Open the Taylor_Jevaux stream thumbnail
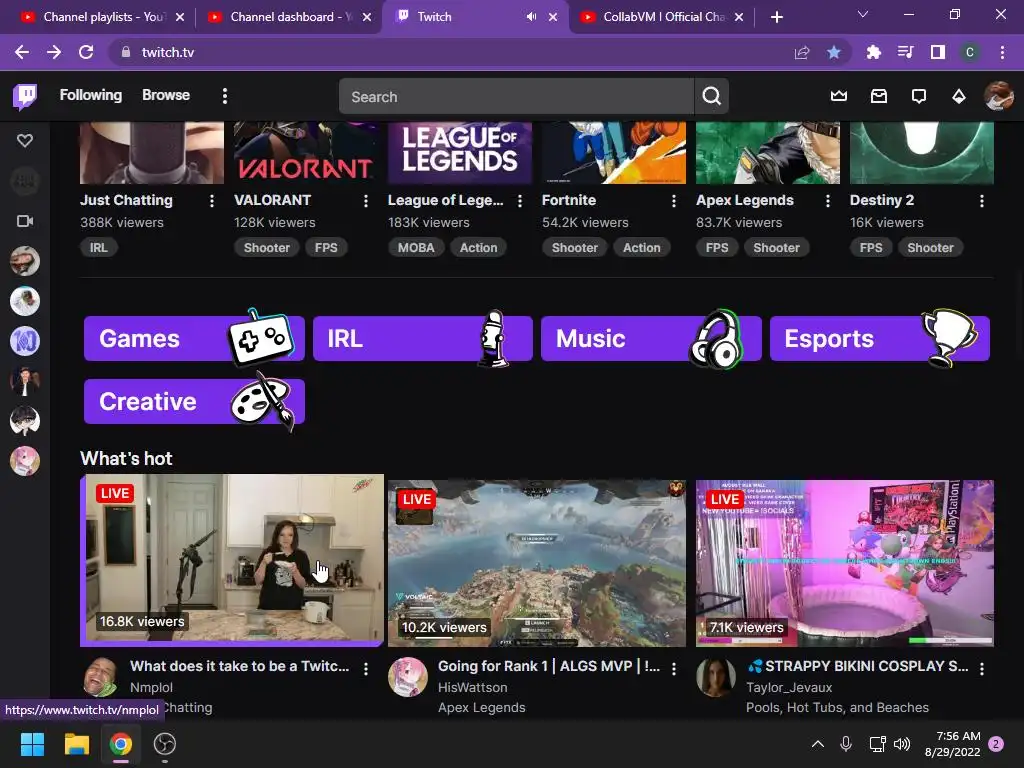 point(844,563)
